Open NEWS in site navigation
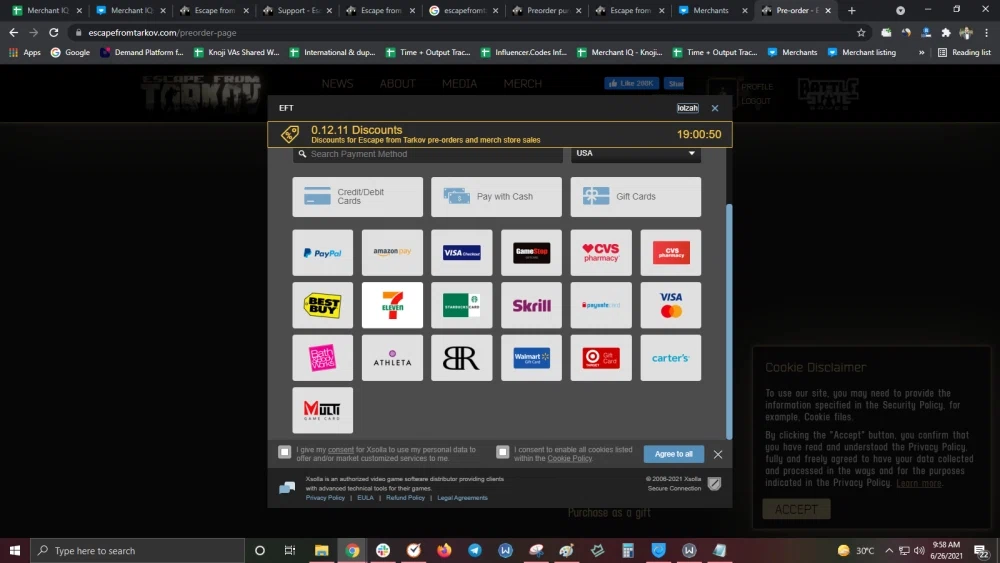The width and height of the screenshot is (1000, 563). (x=337, y=84)
